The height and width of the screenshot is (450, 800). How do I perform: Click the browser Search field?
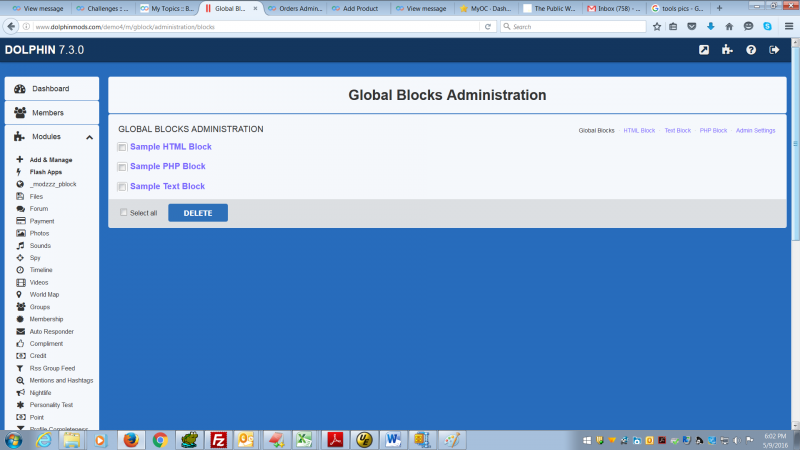click(x=573, y=27)
